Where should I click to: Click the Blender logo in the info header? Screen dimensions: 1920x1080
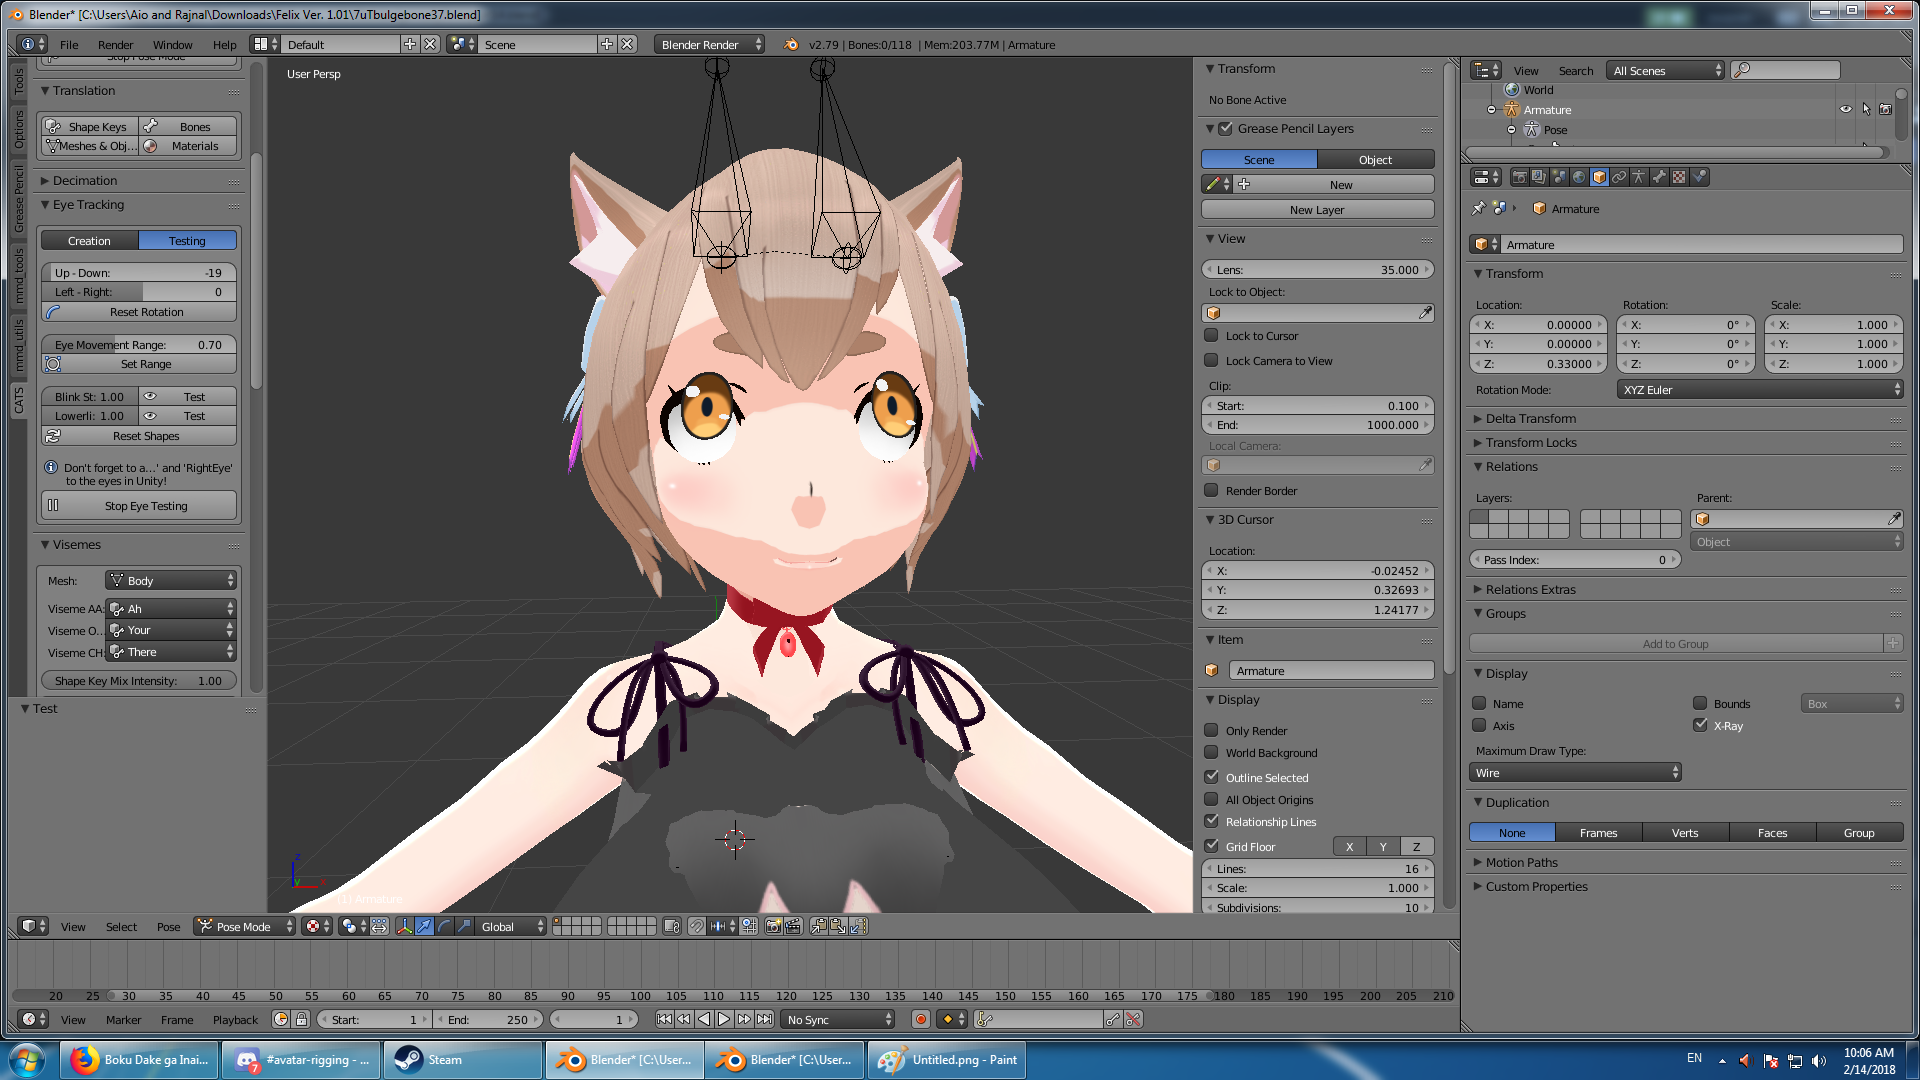[791, 44]
